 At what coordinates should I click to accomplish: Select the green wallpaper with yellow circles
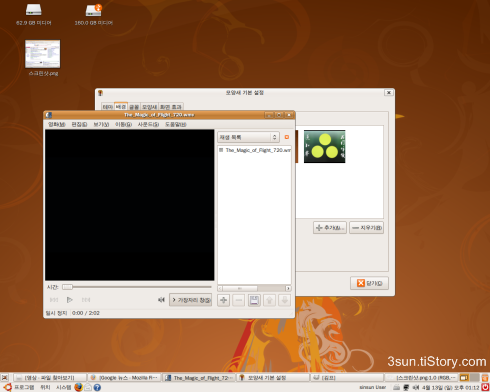click(x=324, y=147)
